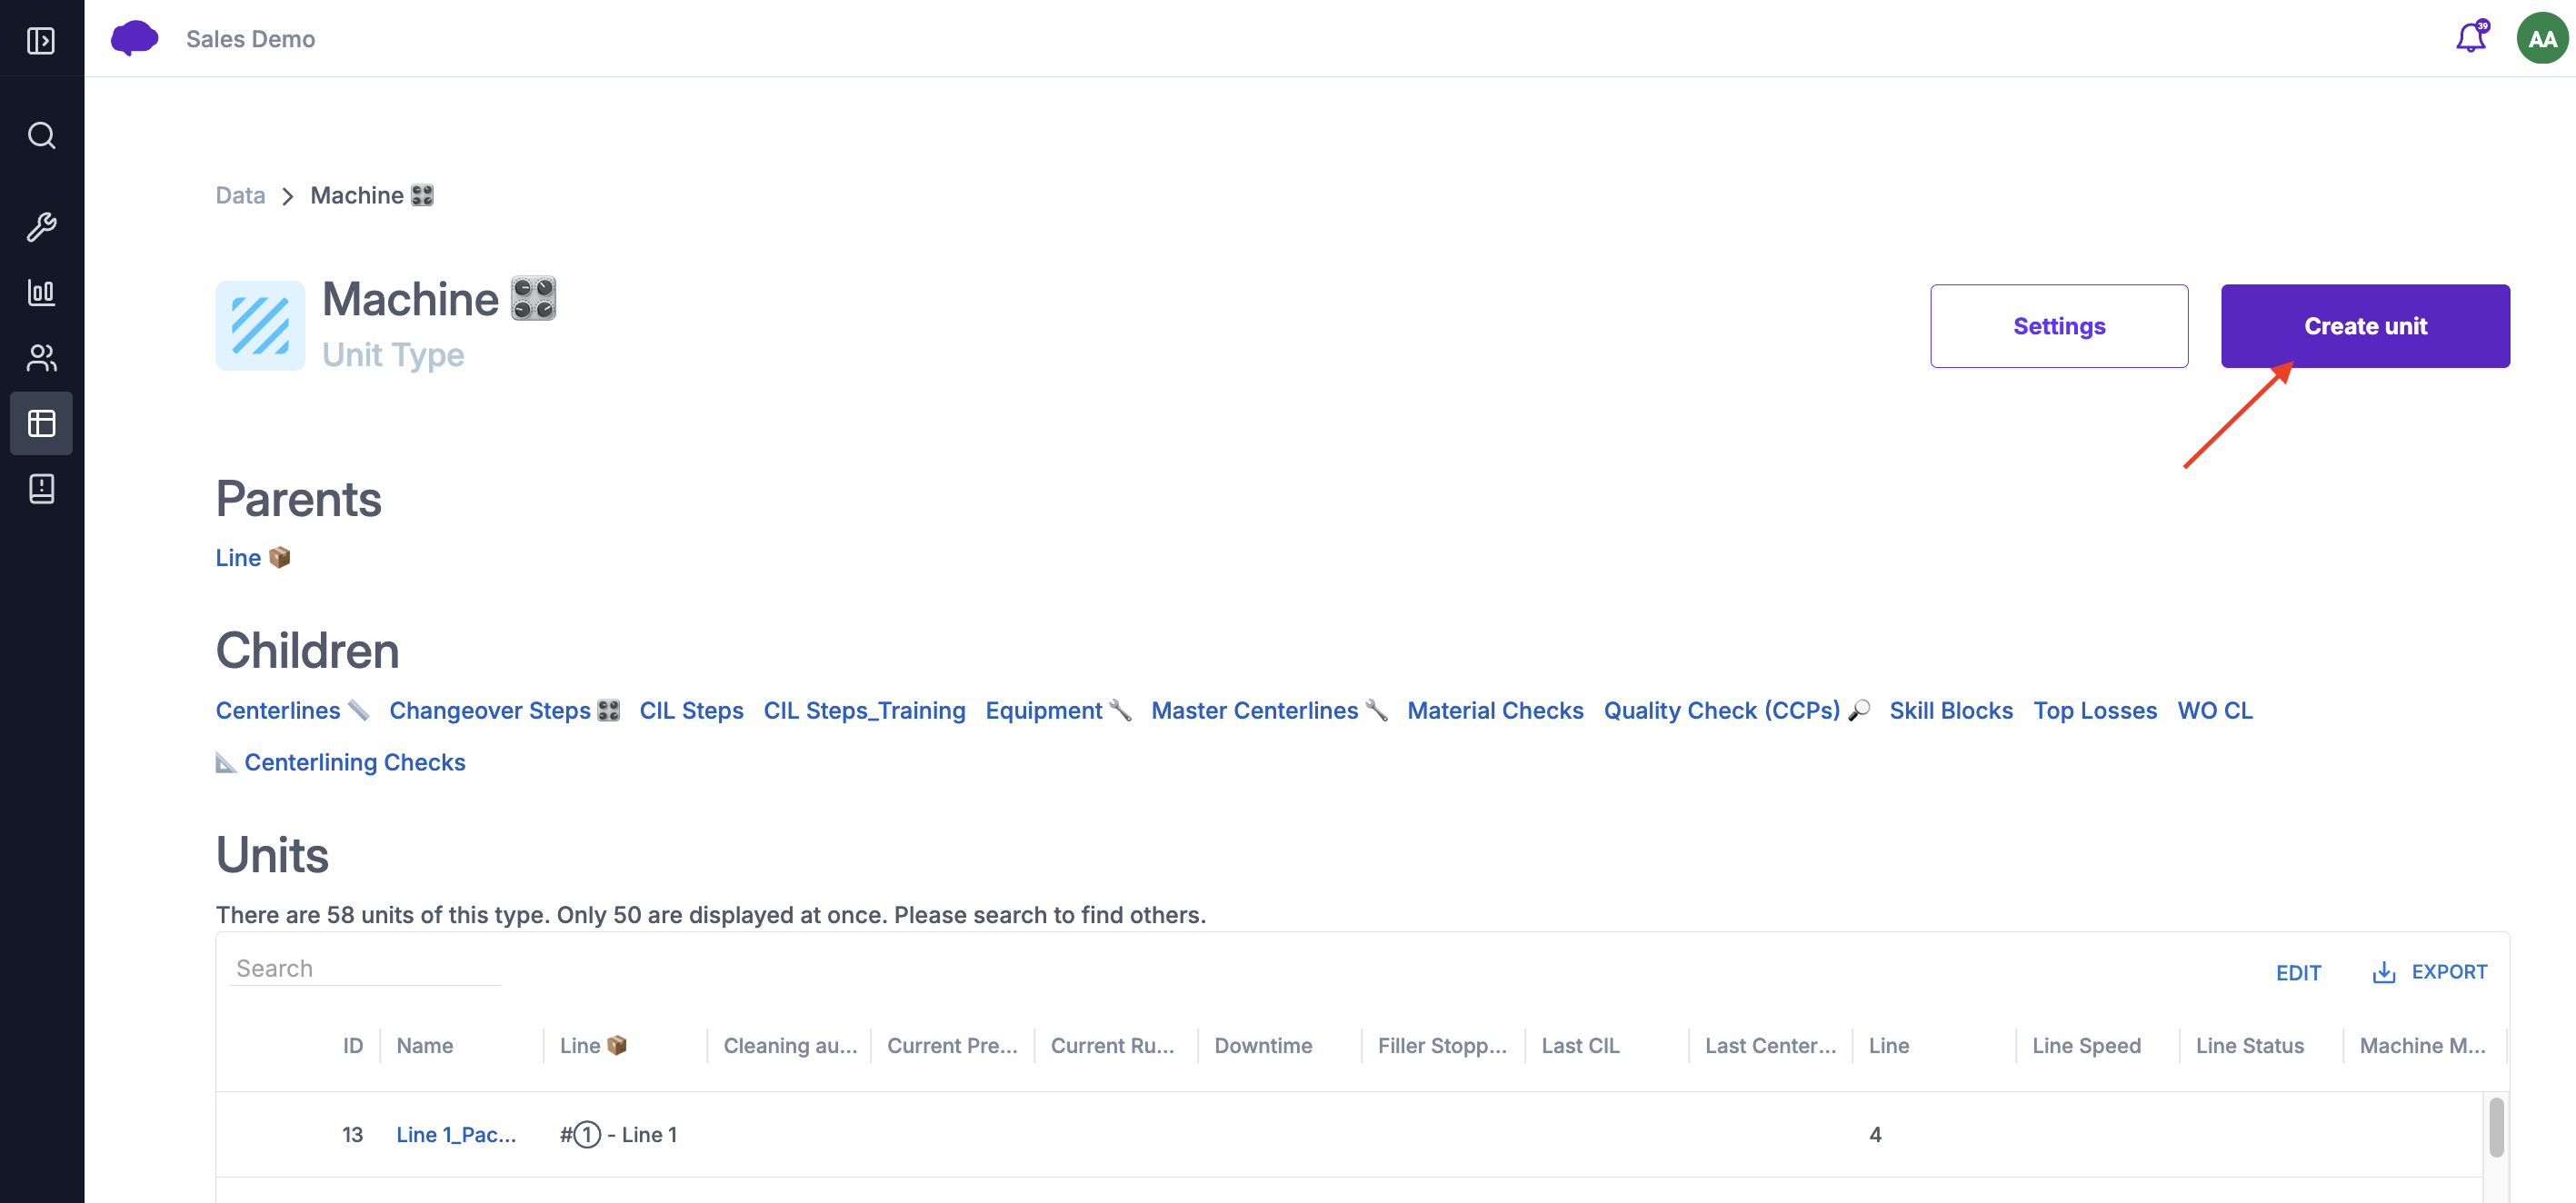Open the Equipment child link
Screen dimensions: 2576x1203
coord(1058,710)
